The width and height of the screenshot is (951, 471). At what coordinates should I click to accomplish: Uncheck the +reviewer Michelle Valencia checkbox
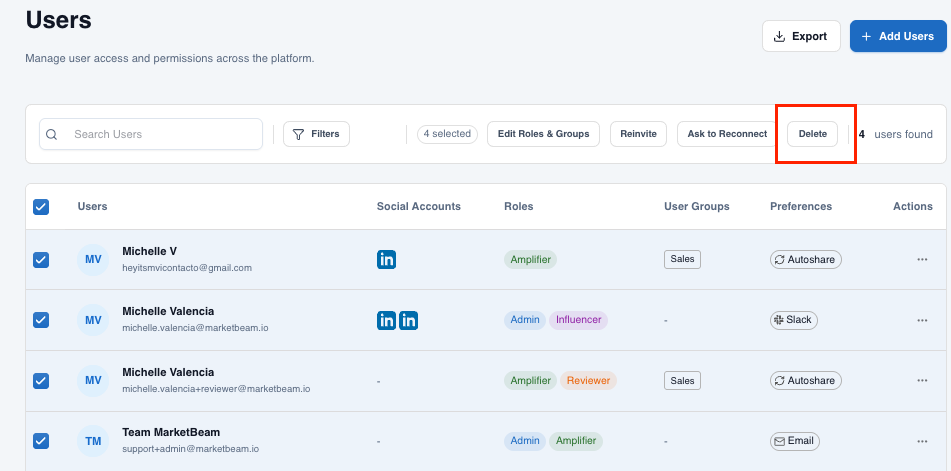pyautogui.click(x=41, y=381)
